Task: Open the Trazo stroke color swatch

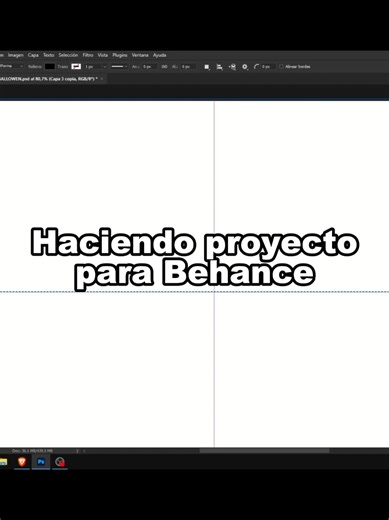Action: (76, 66)
